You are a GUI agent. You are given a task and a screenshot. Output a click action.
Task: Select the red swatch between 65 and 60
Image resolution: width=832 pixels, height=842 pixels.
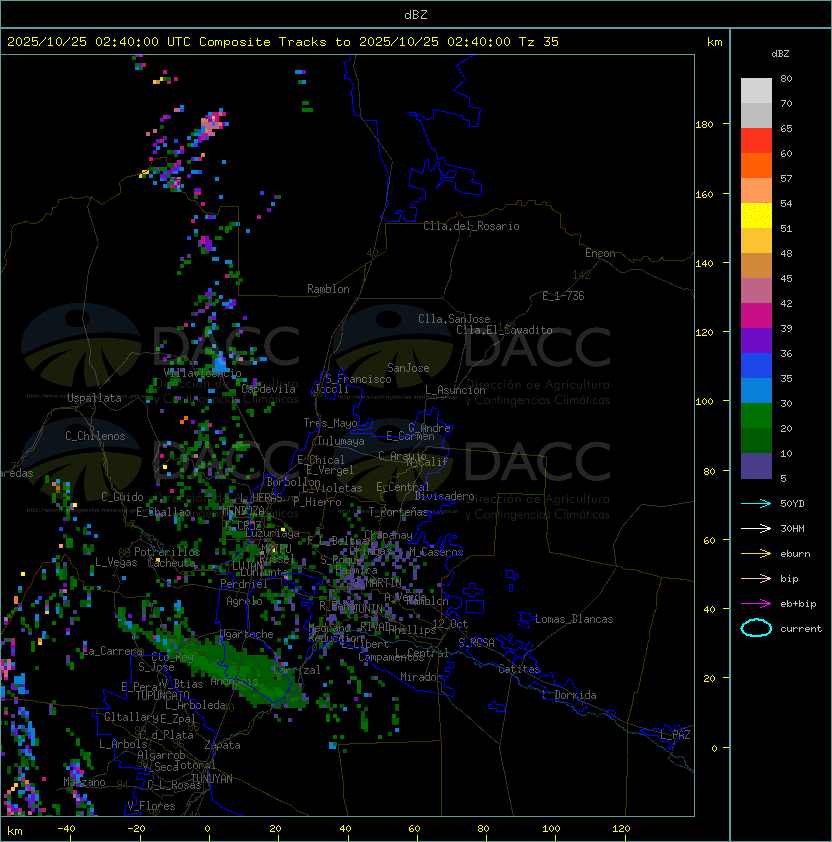(x=756, y=141)
